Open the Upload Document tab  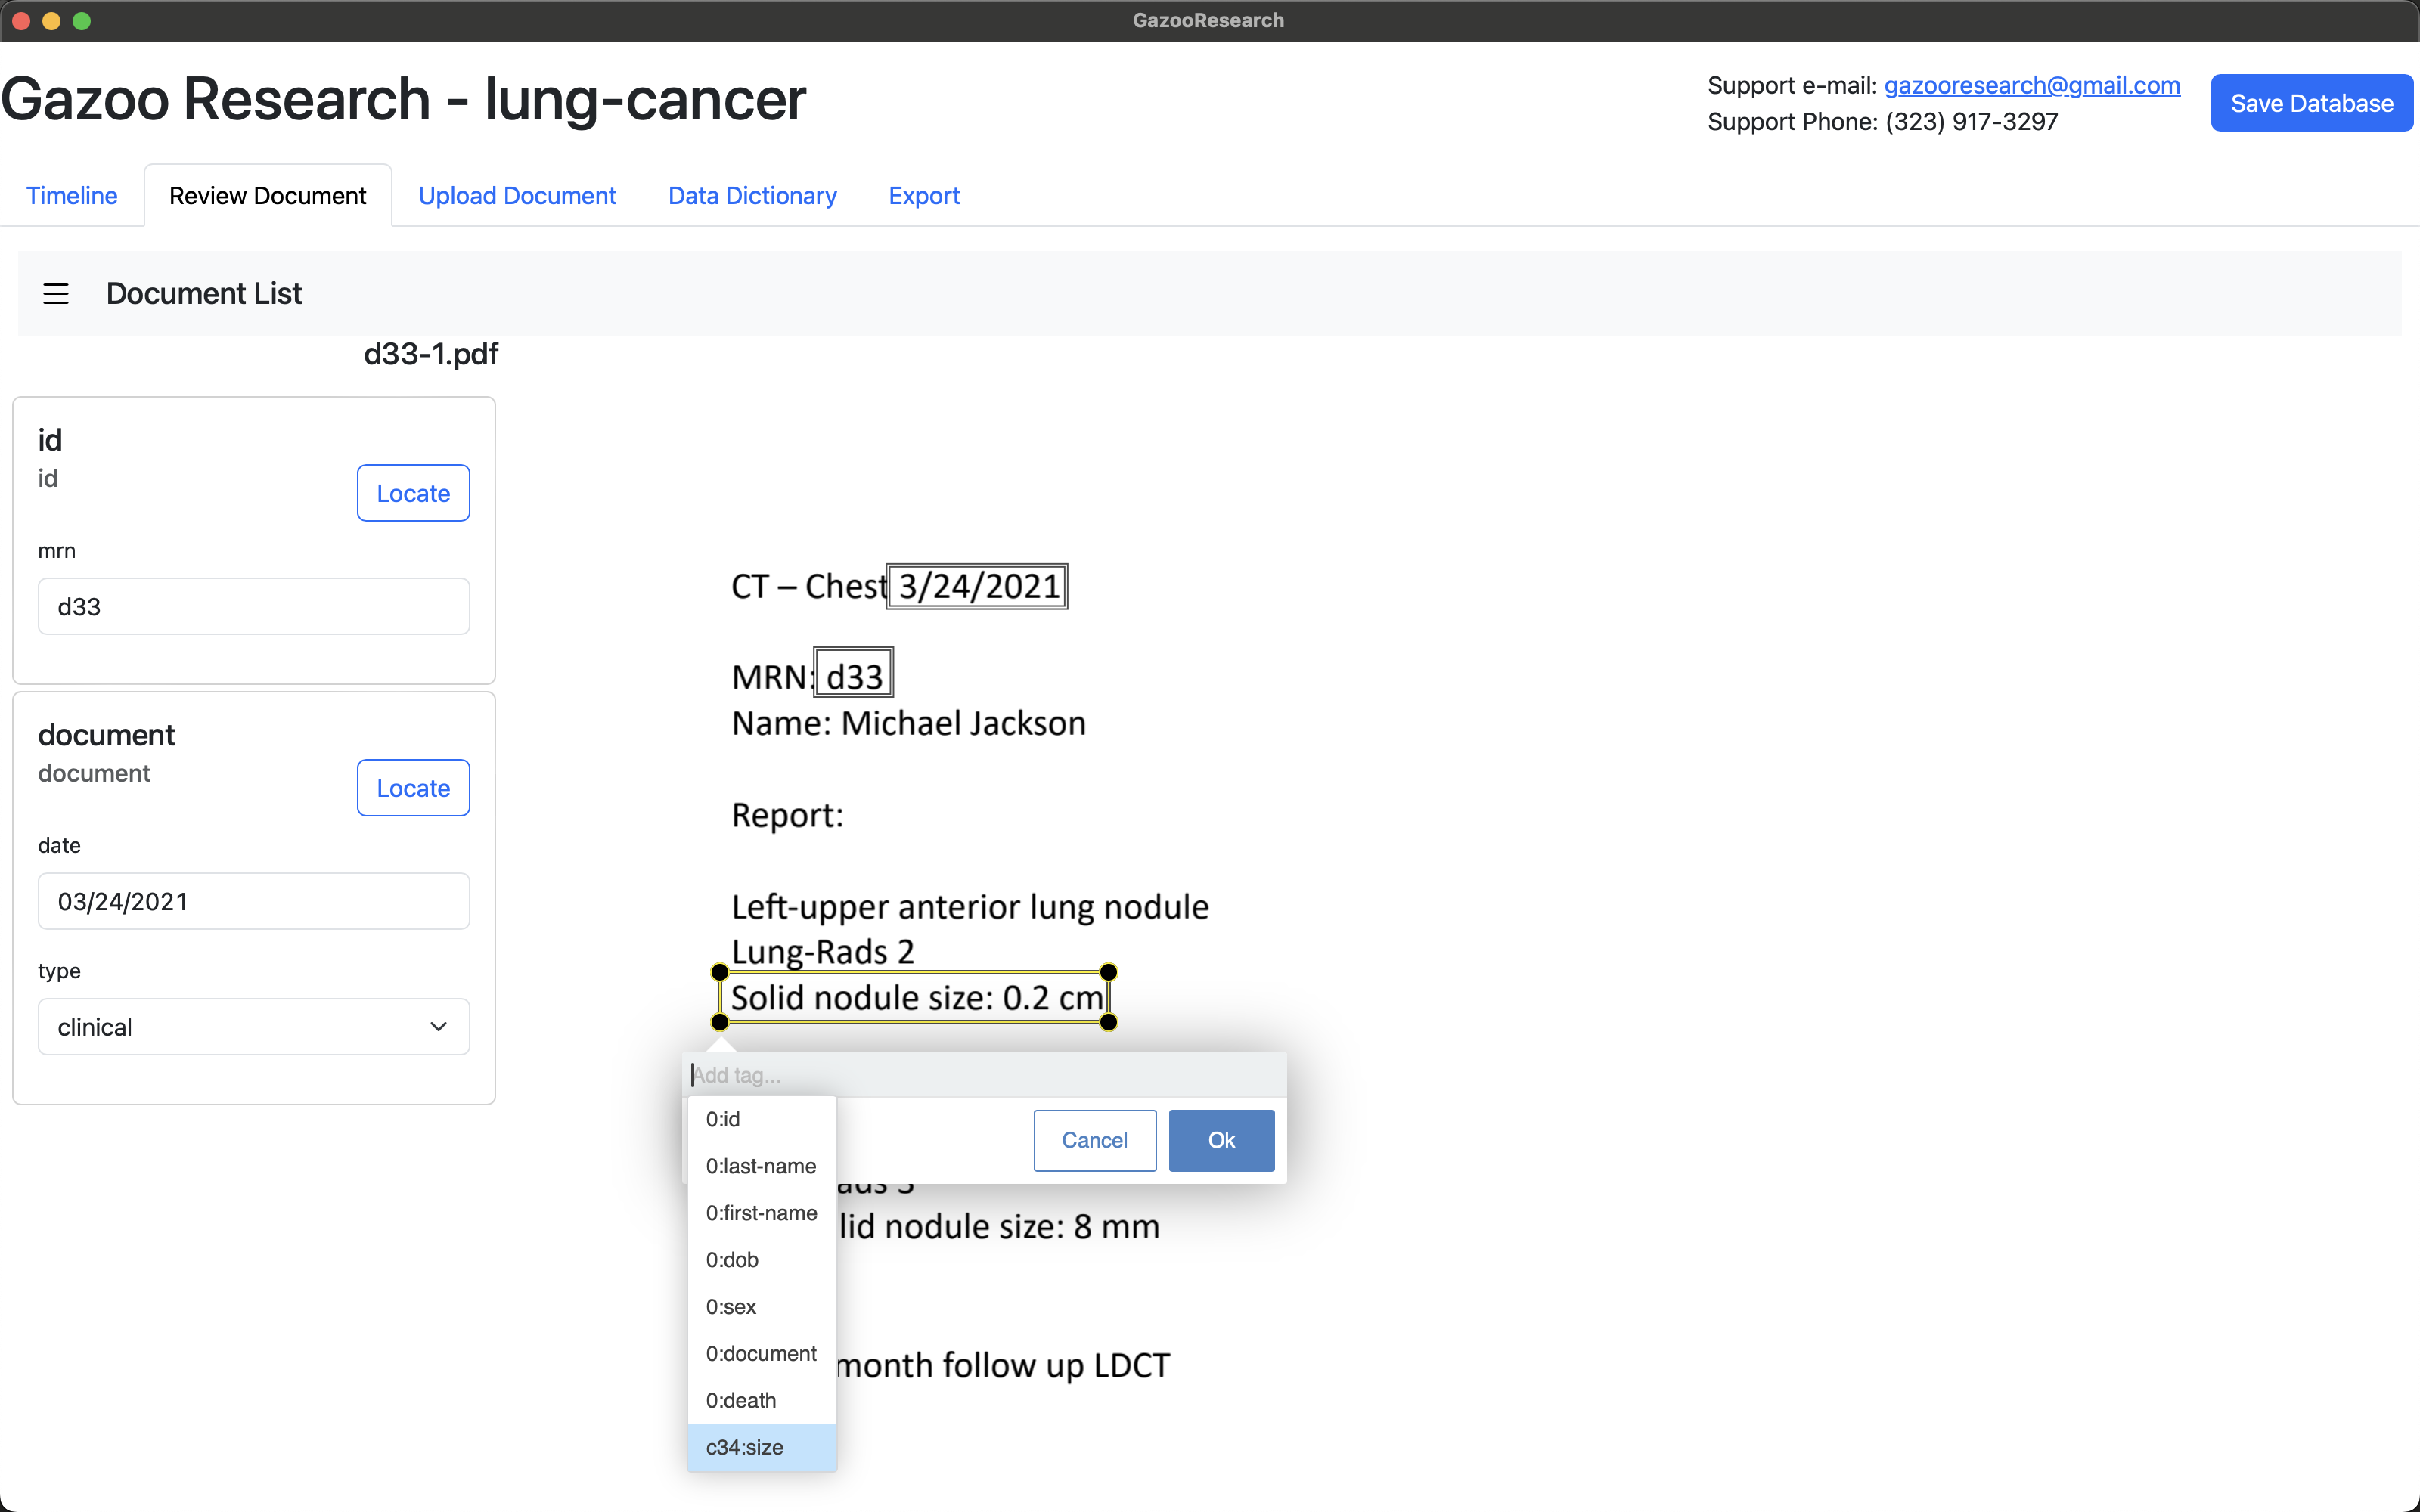pyautogui.click(x=516, y=195)
